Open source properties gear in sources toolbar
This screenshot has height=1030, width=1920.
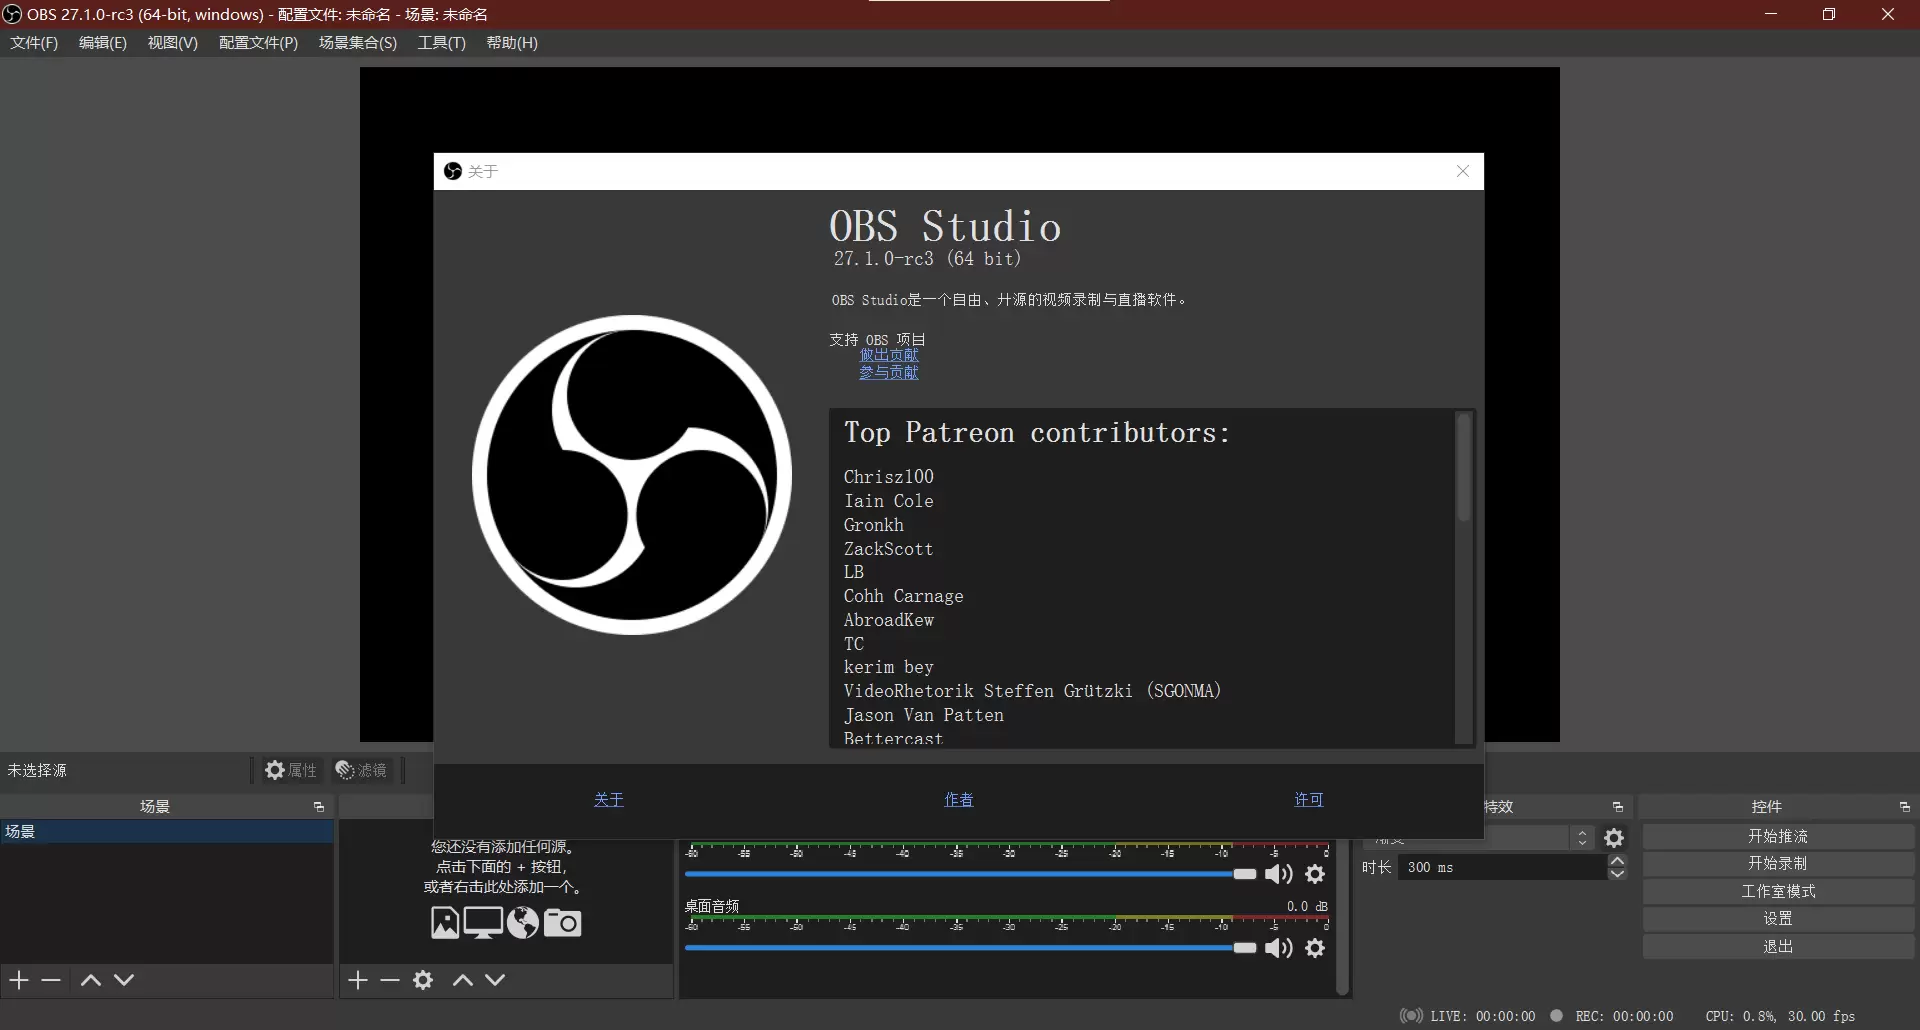pos(423,980)
